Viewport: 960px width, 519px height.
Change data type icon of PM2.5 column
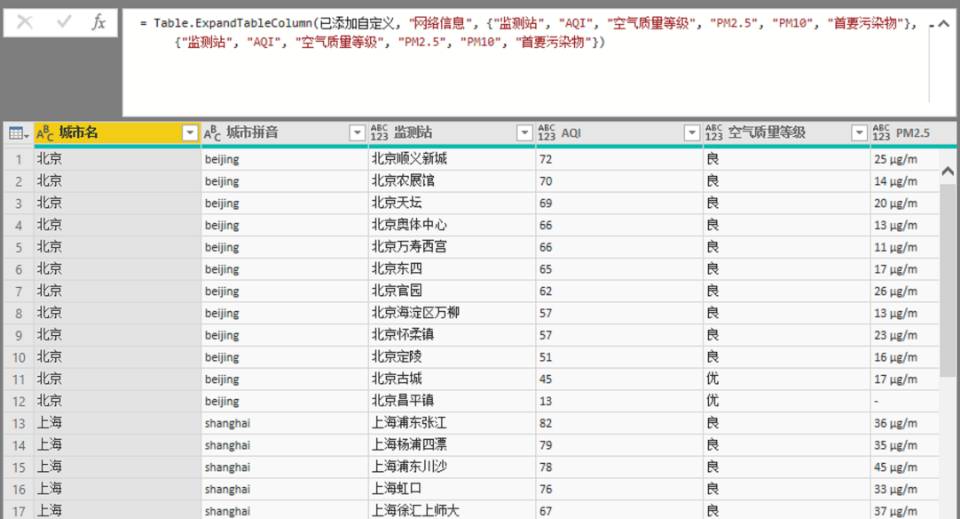pyautogui.click(x=882, y=133)
